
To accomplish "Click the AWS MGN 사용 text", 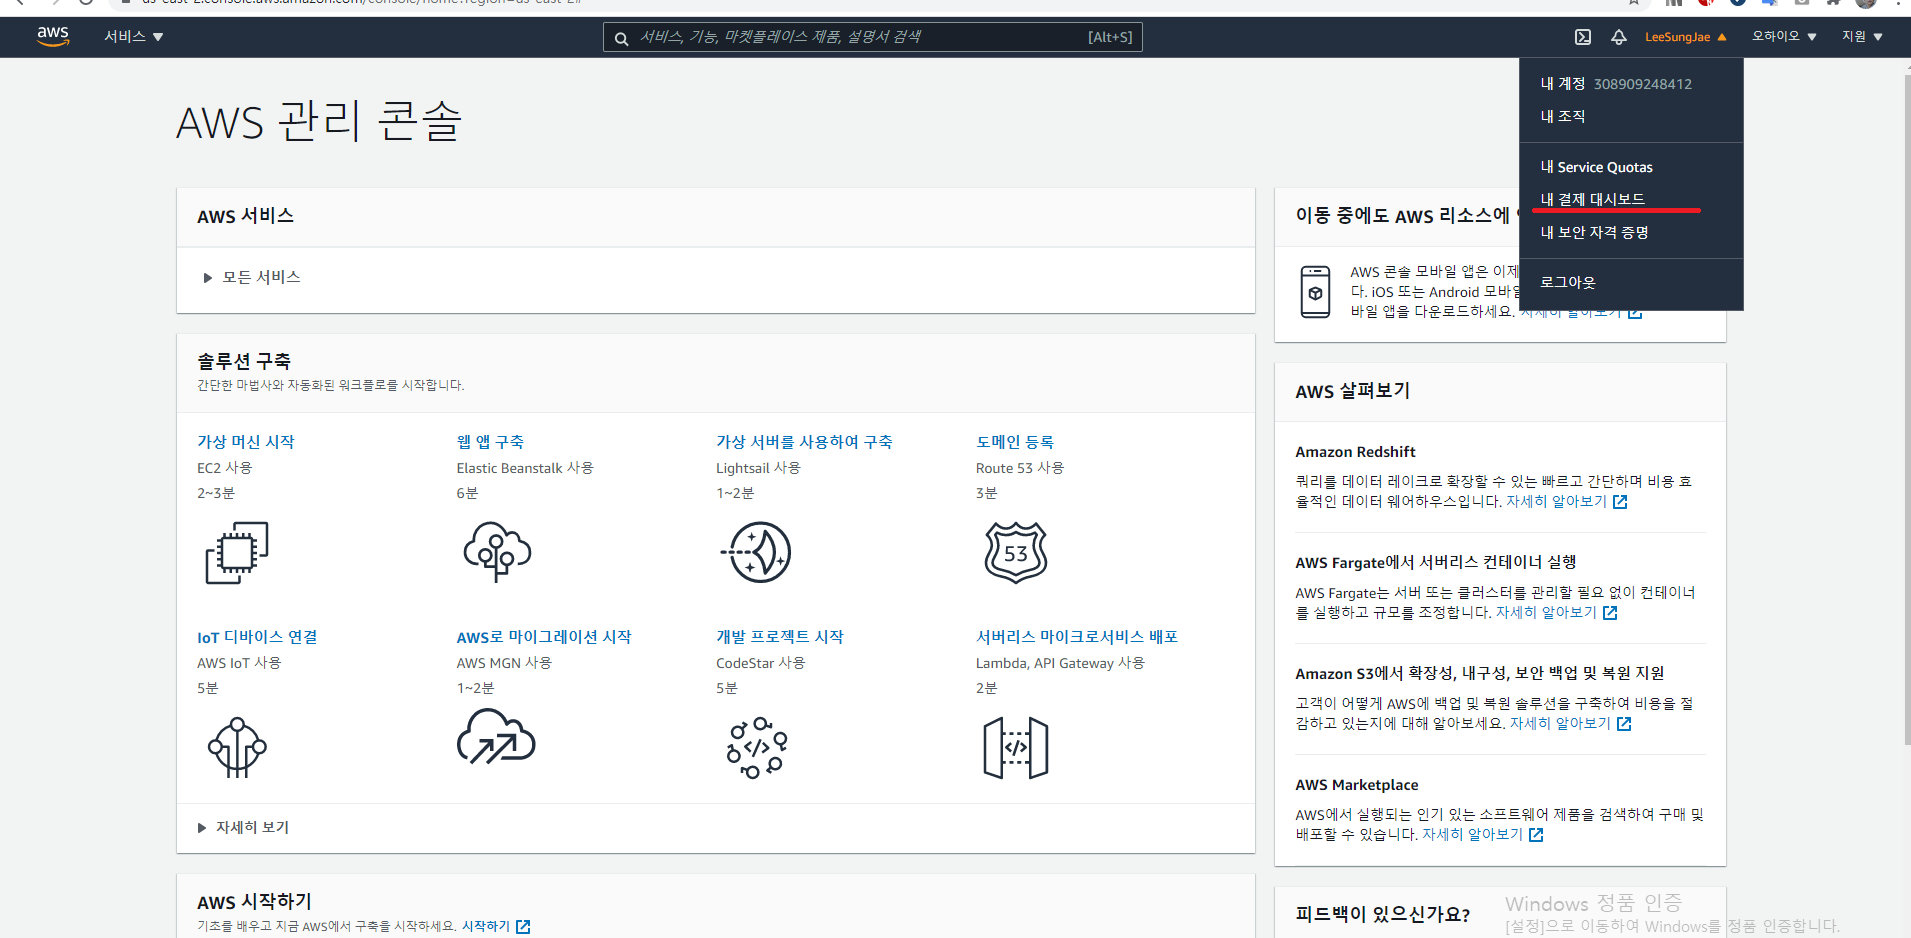I will tap(504, 663).
